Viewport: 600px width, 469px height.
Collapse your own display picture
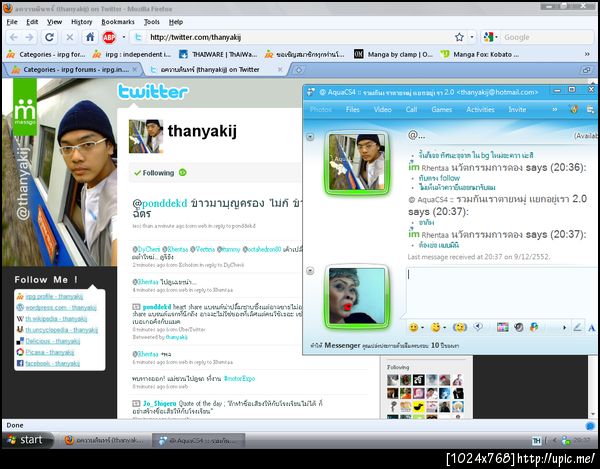click(x=310, y=271)
